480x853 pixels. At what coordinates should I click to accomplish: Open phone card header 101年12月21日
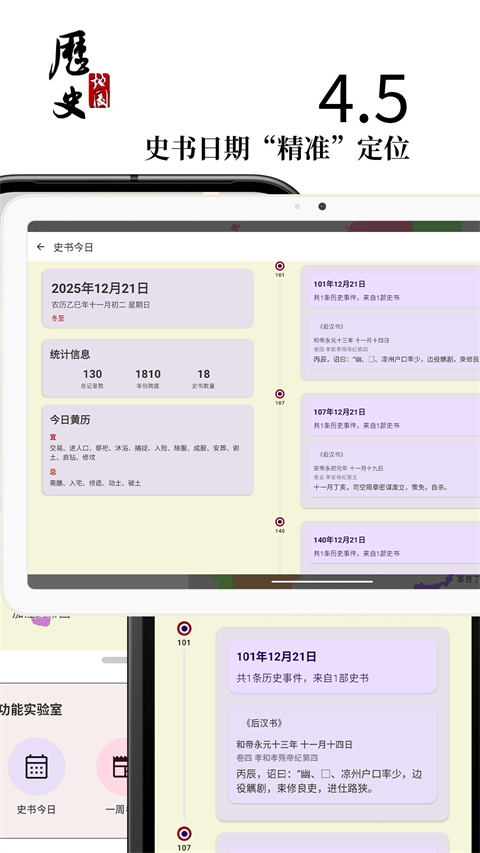click(333, 666)
